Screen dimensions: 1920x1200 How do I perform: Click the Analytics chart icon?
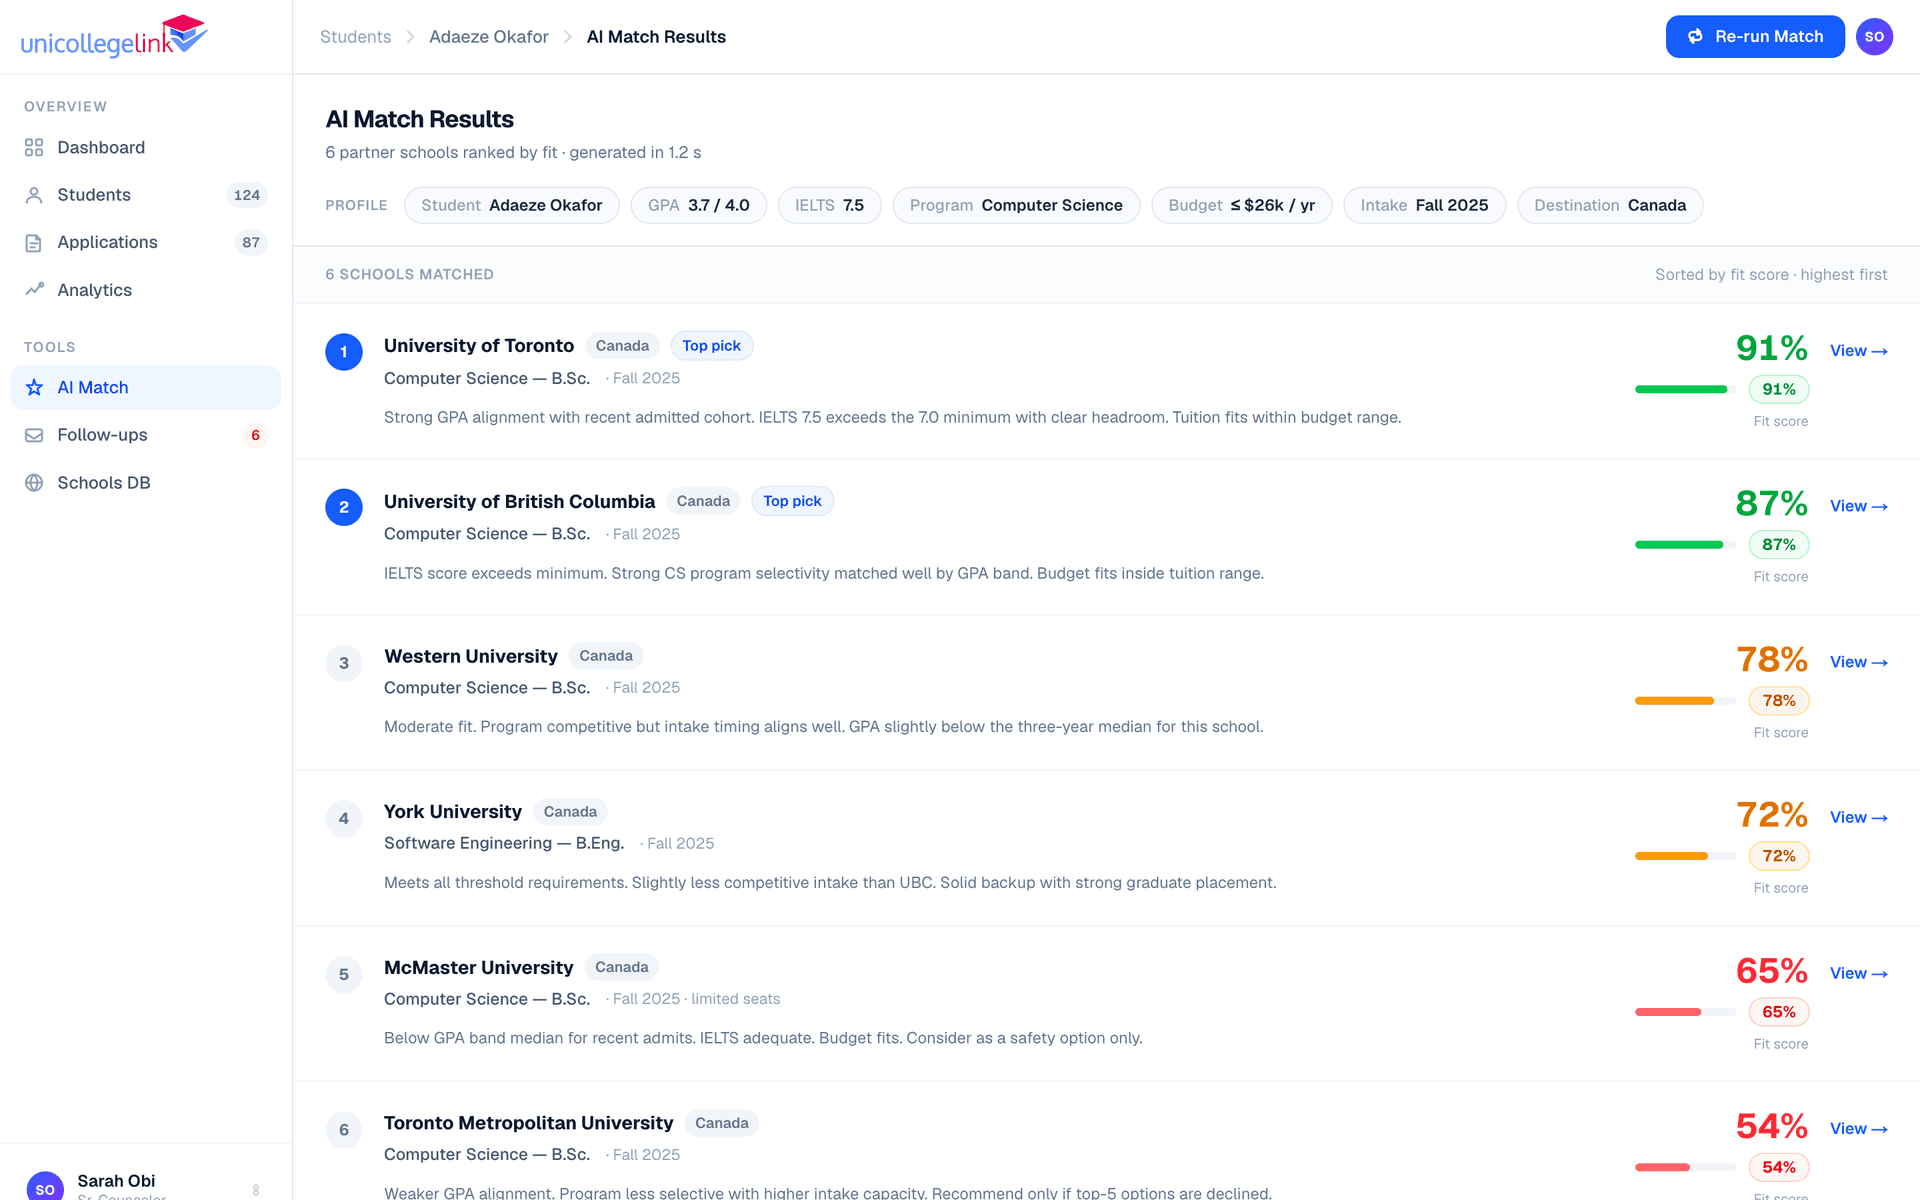(x=34, y=290)
